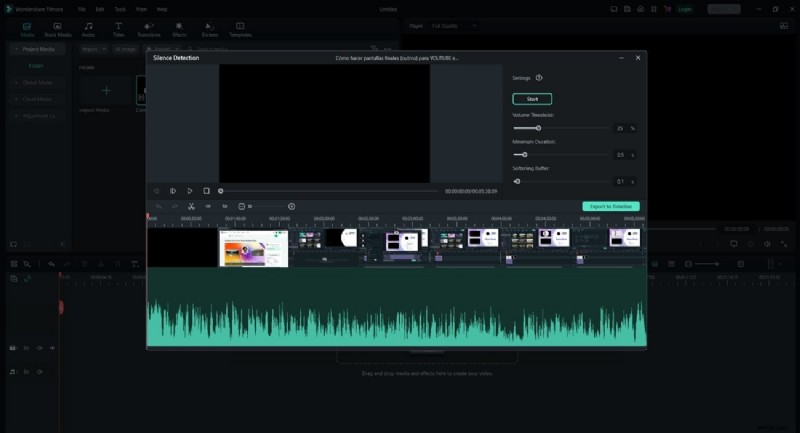Open the Settings help icon

(x=539, y=78)
